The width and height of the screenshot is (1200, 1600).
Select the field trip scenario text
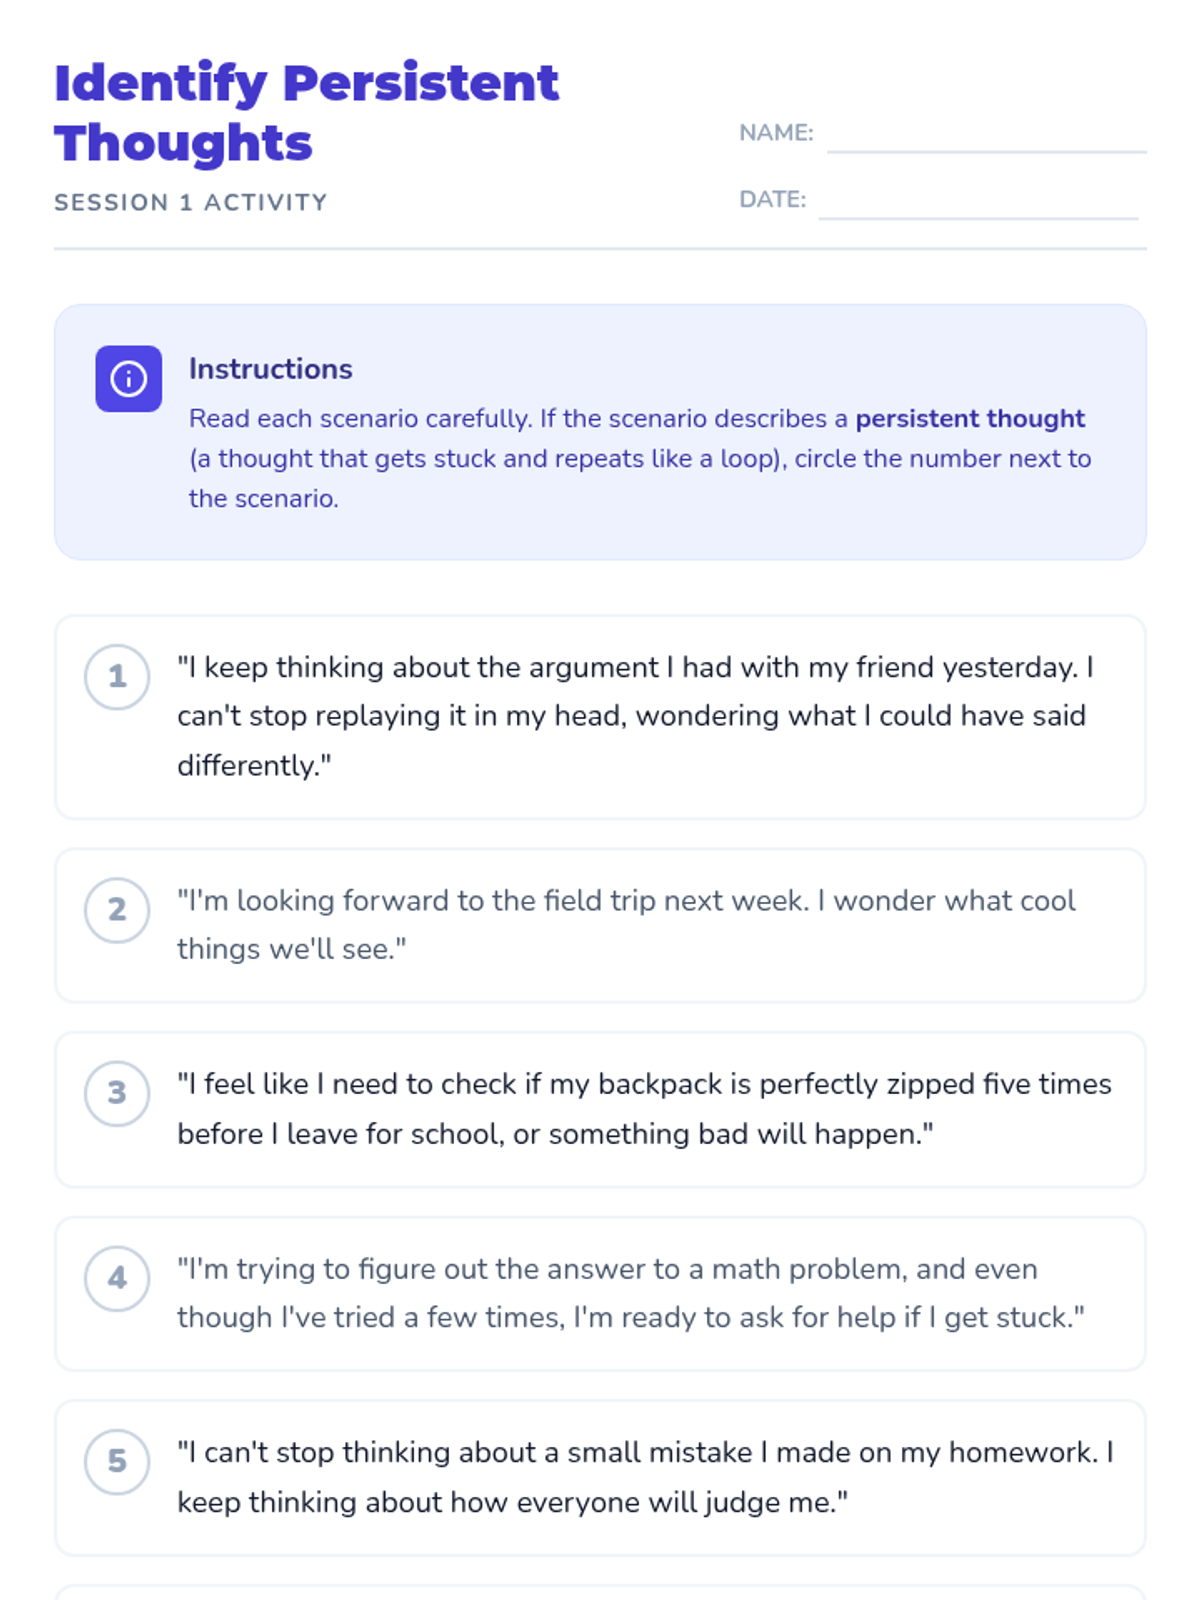coord(626,925)
